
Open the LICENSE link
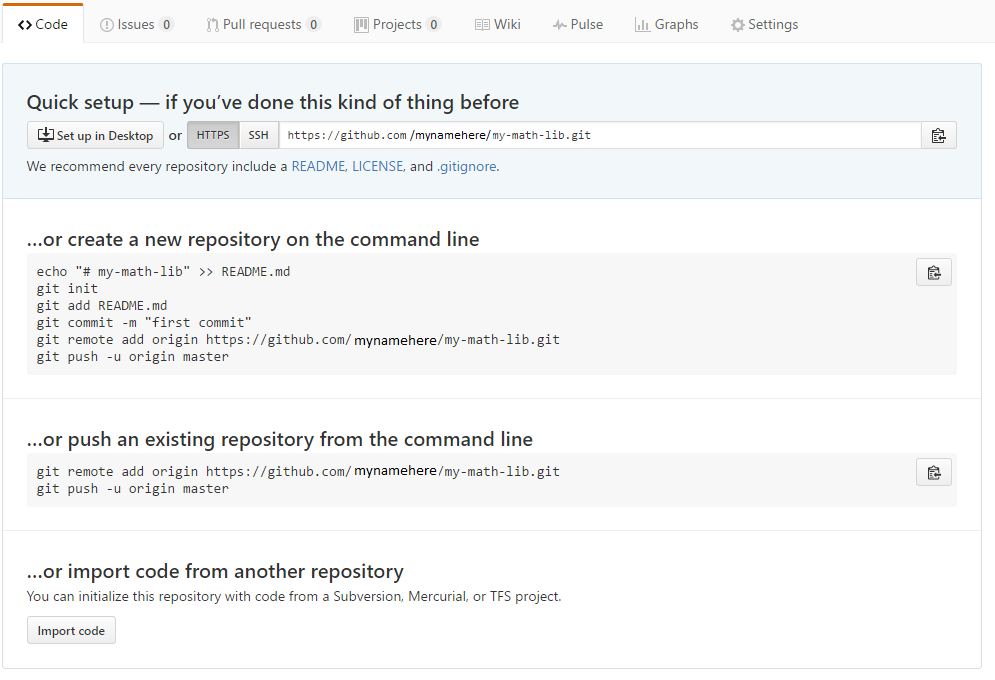pyautogui.click(x=378, y=167)
